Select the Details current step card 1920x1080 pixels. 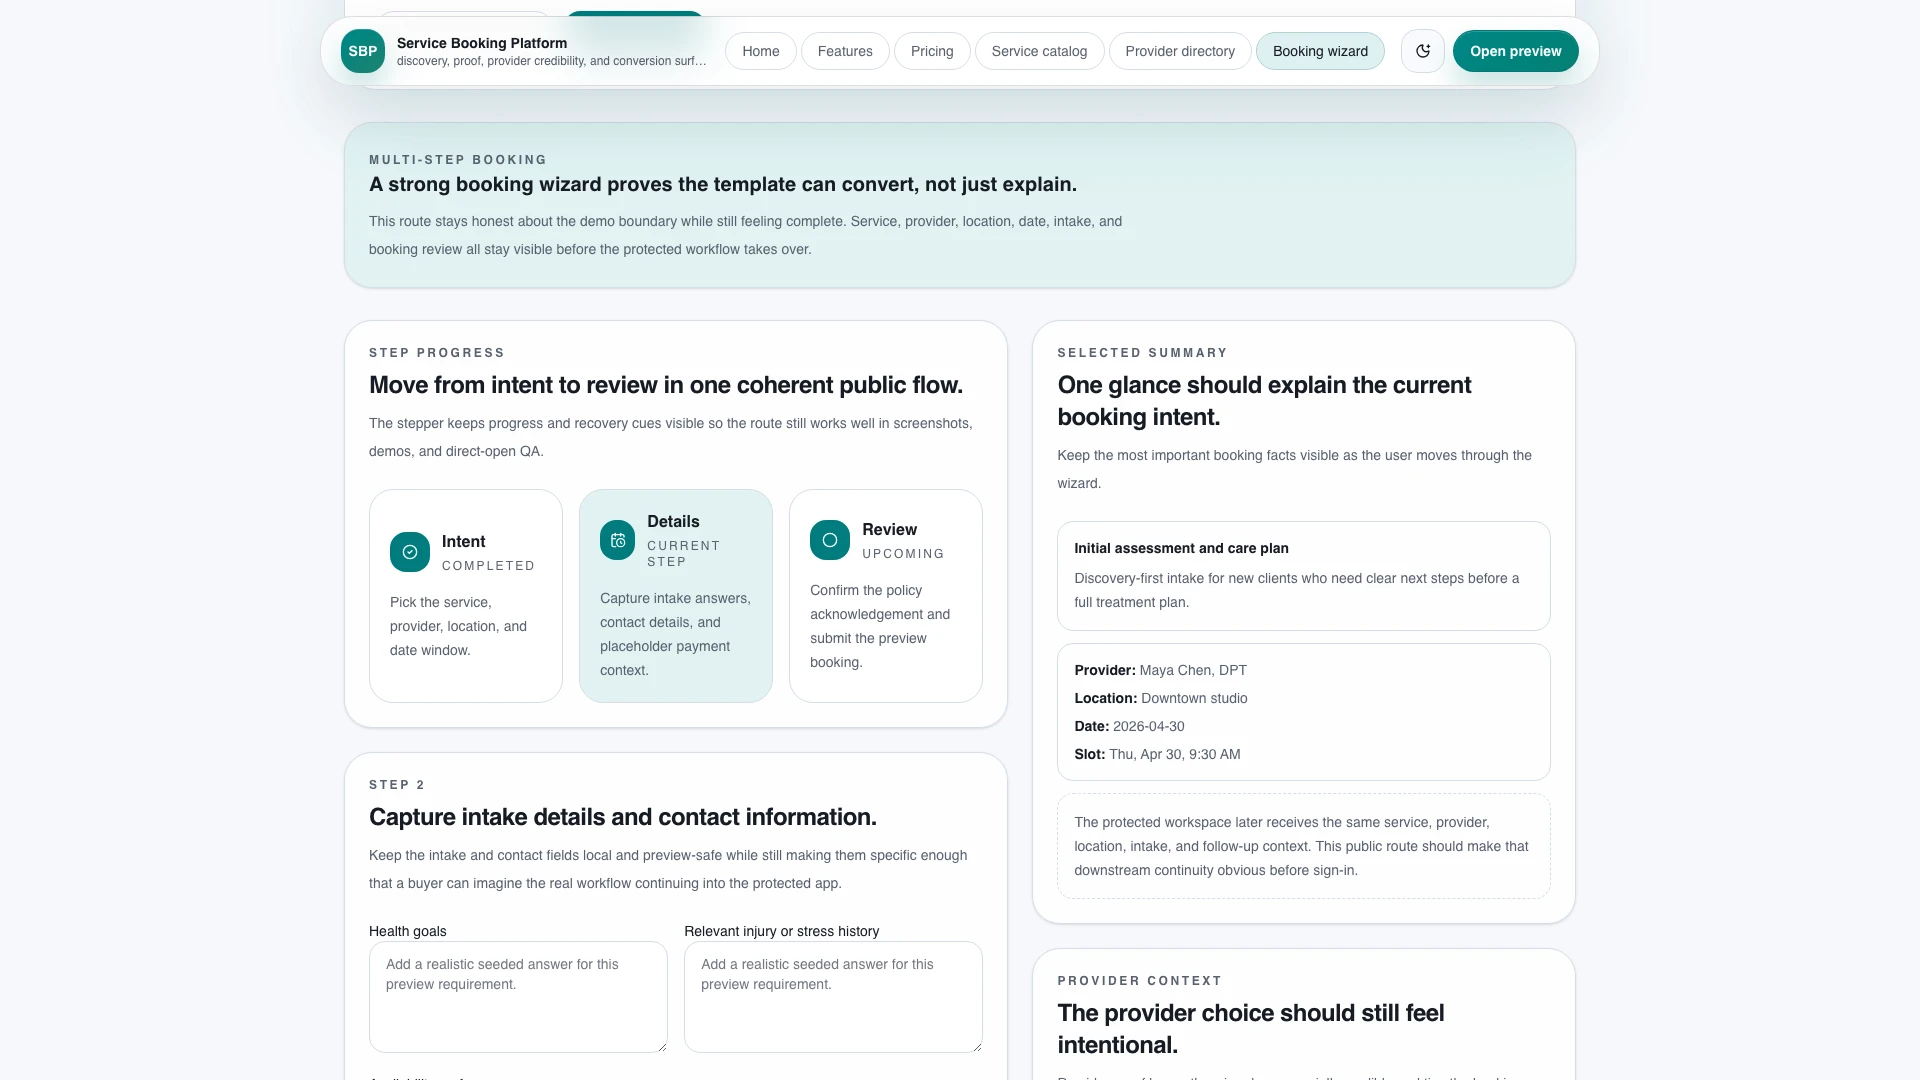(x=676, y=596)
